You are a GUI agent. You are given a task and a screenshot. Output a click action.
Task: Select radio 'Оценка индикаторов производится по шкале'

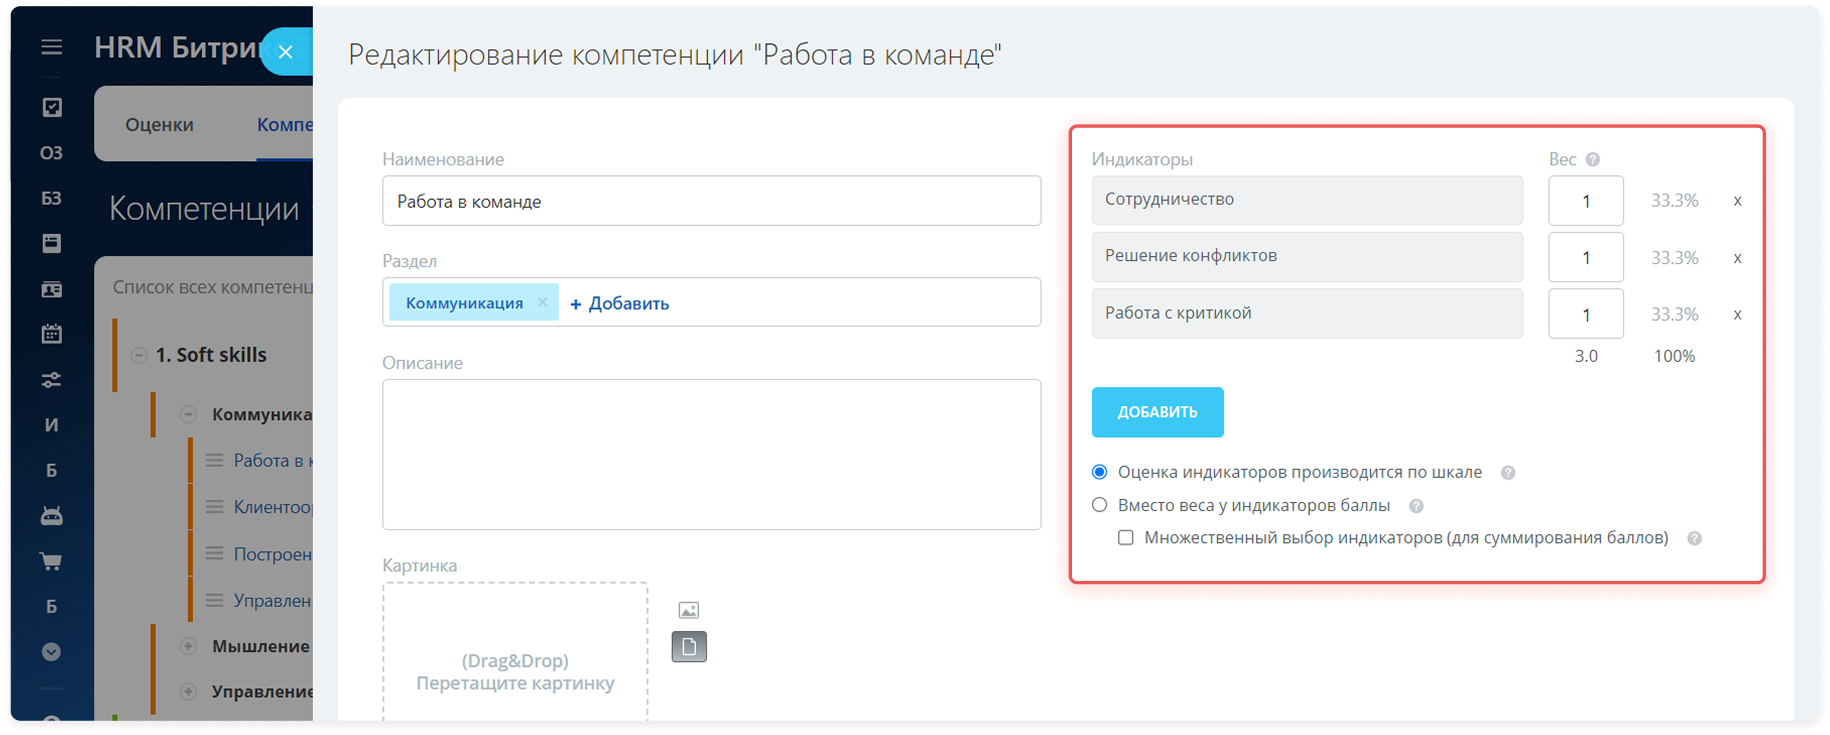[x=1100, y=472]
